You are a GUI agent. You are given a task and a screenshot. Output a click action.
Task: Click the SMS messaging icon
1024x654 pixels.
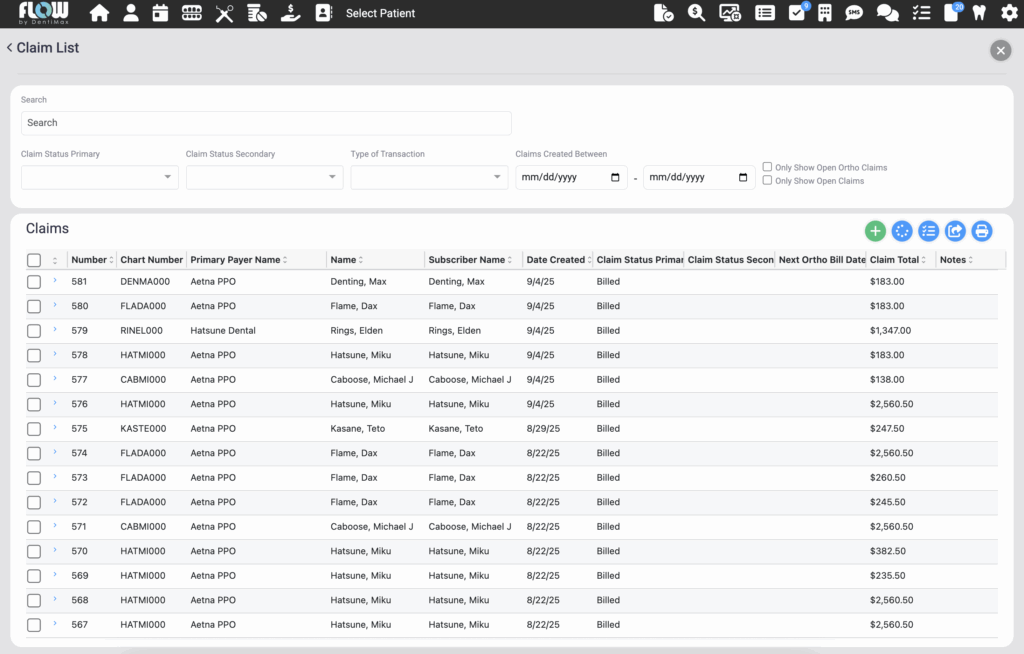pos(853,13)
